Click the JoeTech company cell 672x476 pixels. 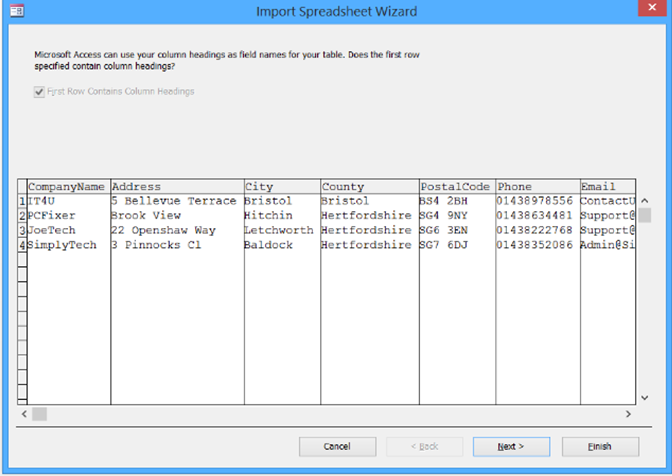pos(69,231)
